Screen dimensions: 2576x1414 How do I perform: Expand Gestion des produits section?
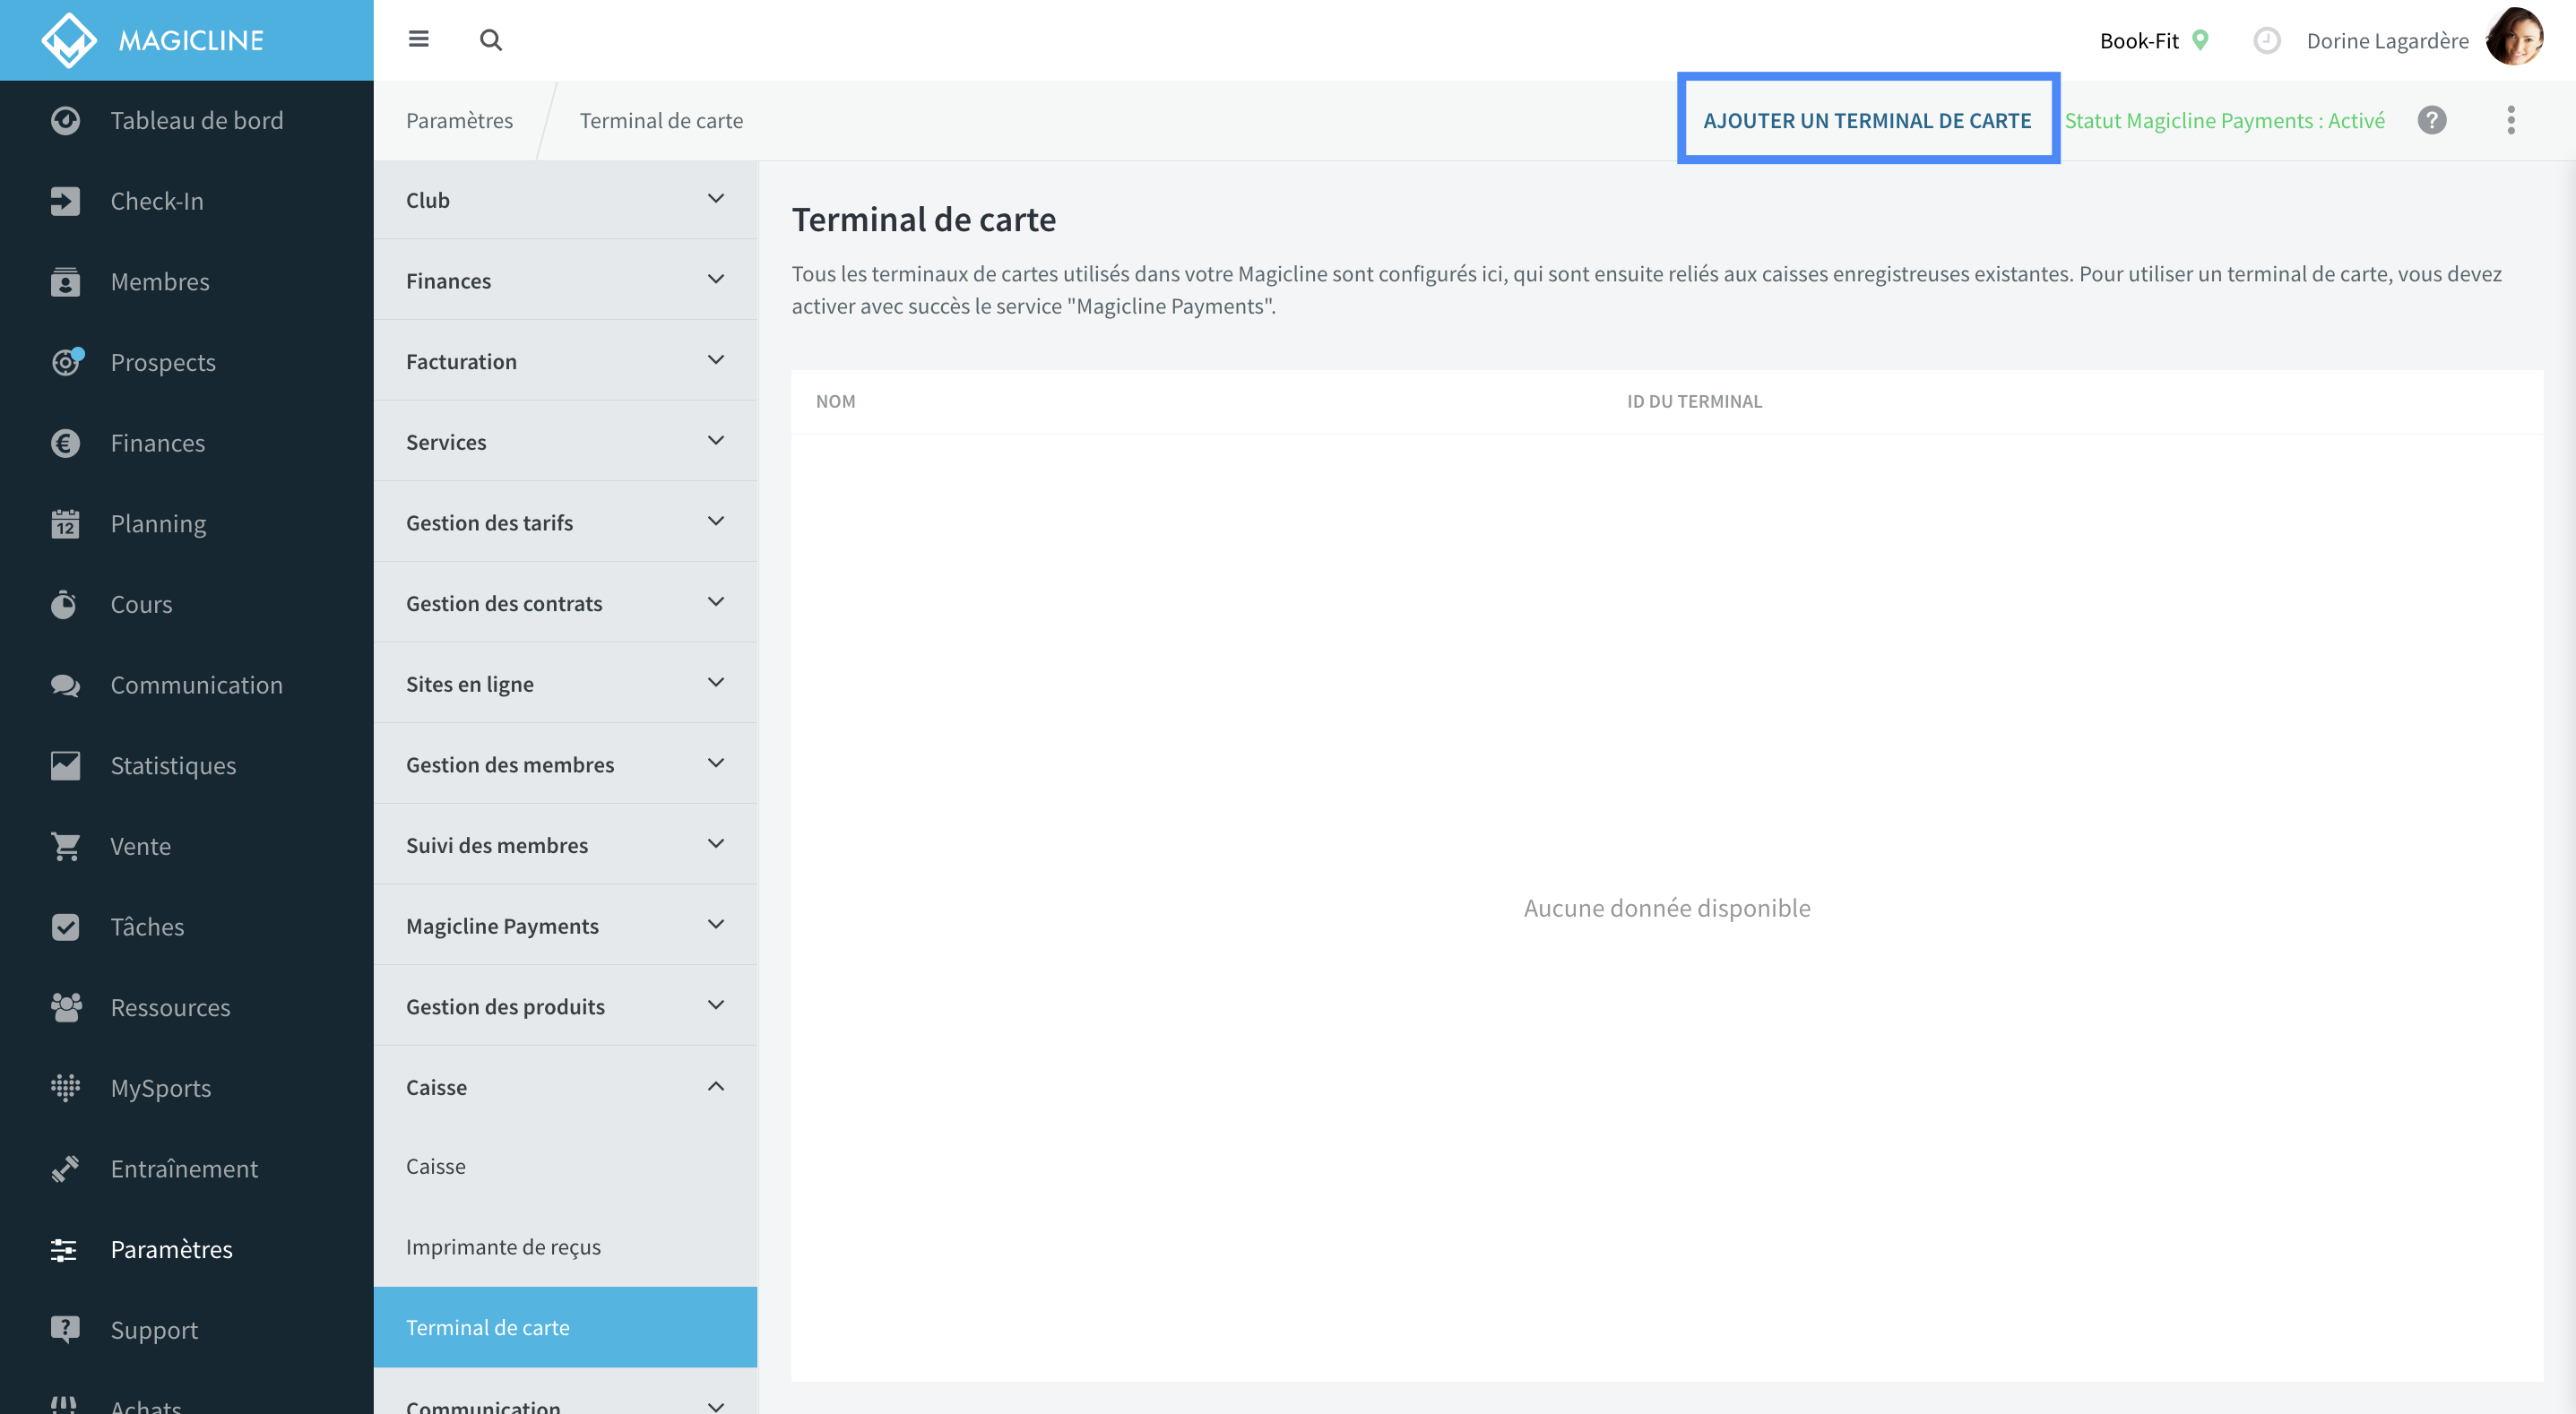point(565,1006)
